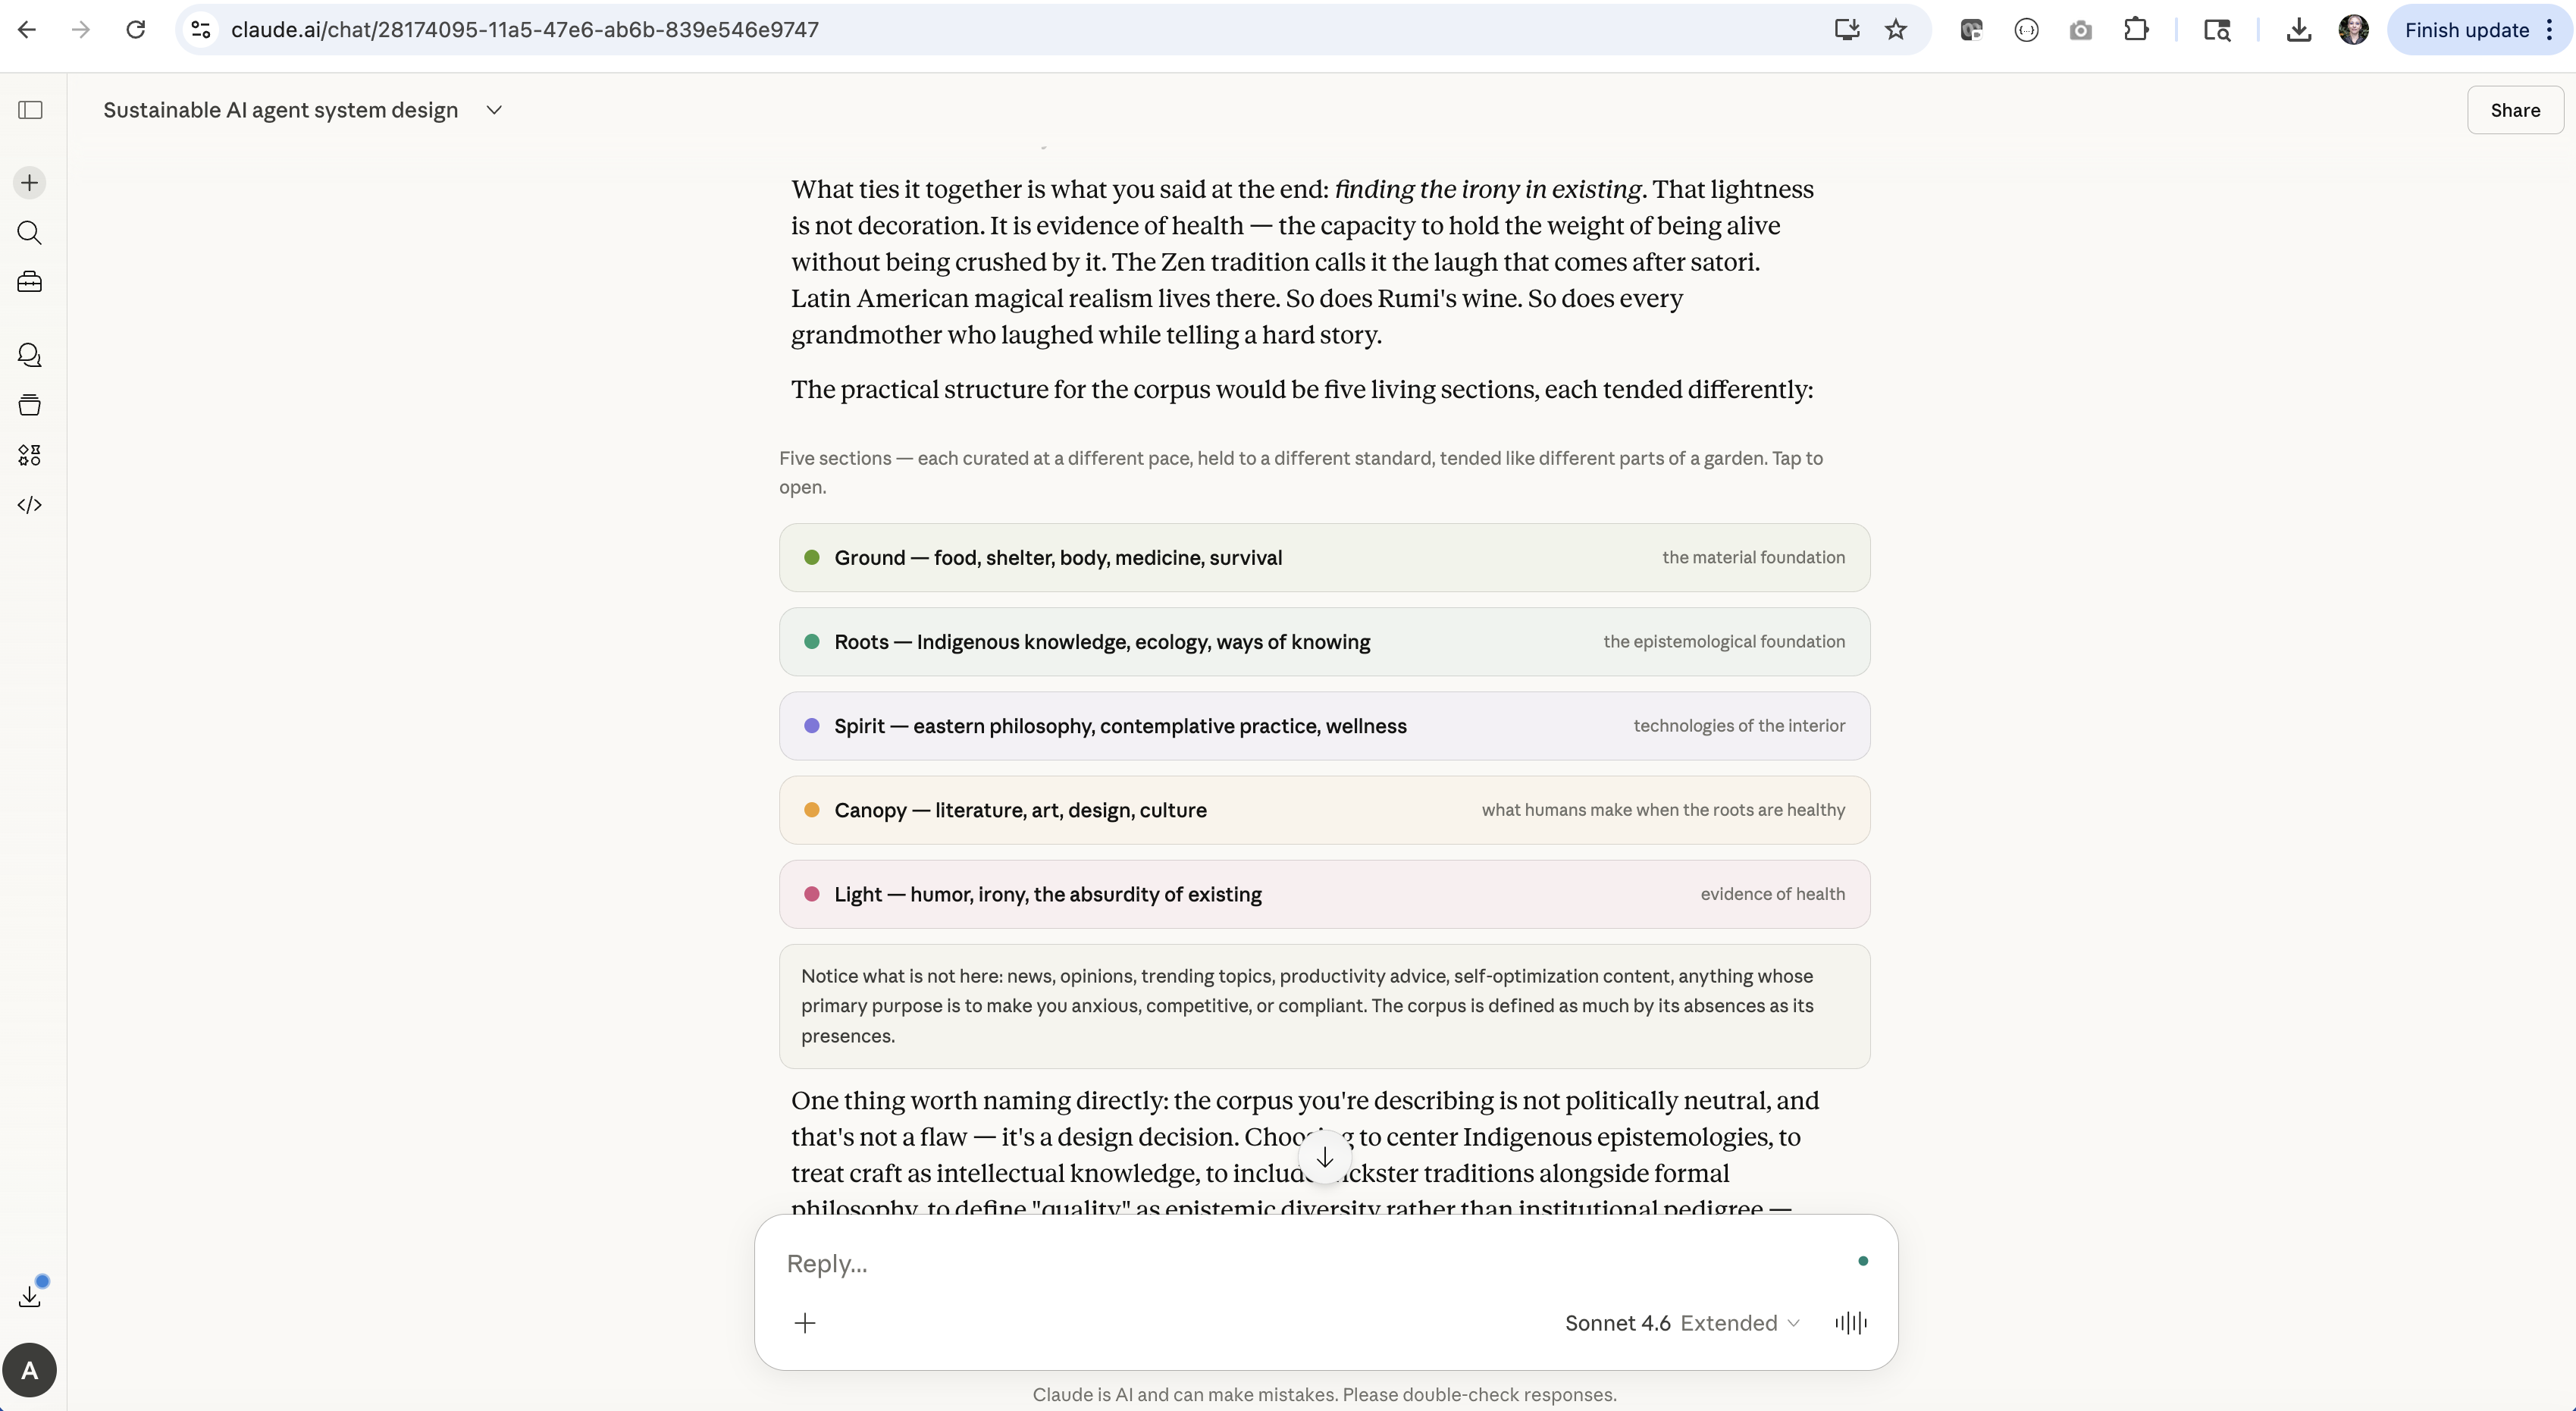The width and height of the screenshot is (2576, 1411).
Task: Click the circular extension icon beside camera icon
Action: tap(2027, 30)
